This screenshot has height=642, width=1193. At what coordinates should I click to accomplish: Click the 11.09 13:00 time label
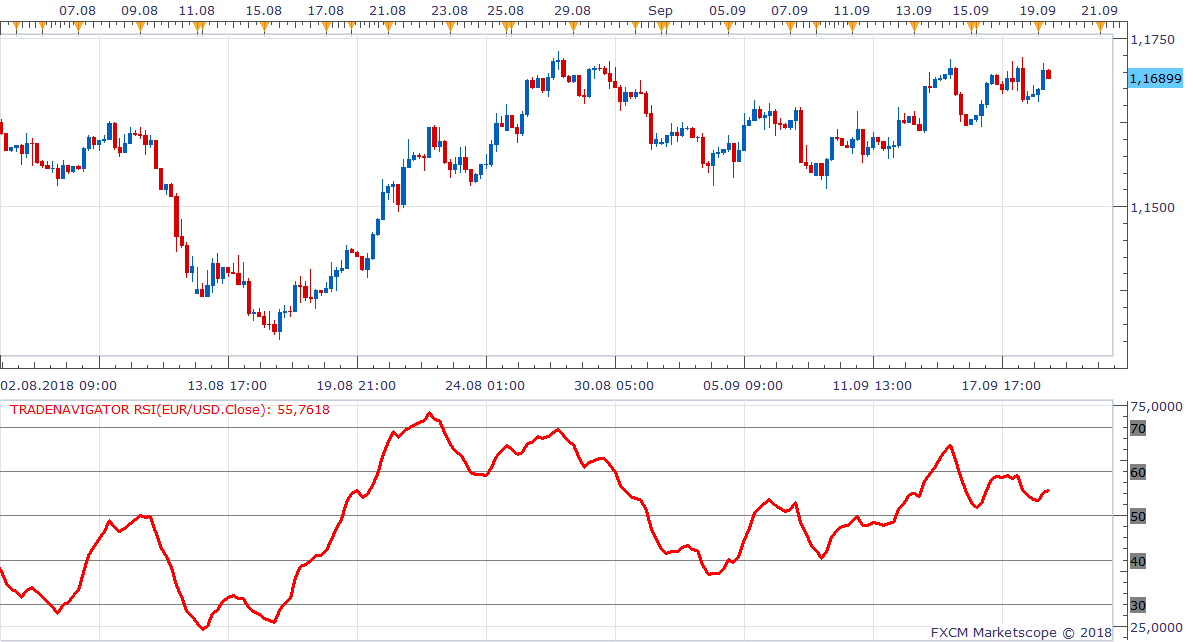click(872, 386)
